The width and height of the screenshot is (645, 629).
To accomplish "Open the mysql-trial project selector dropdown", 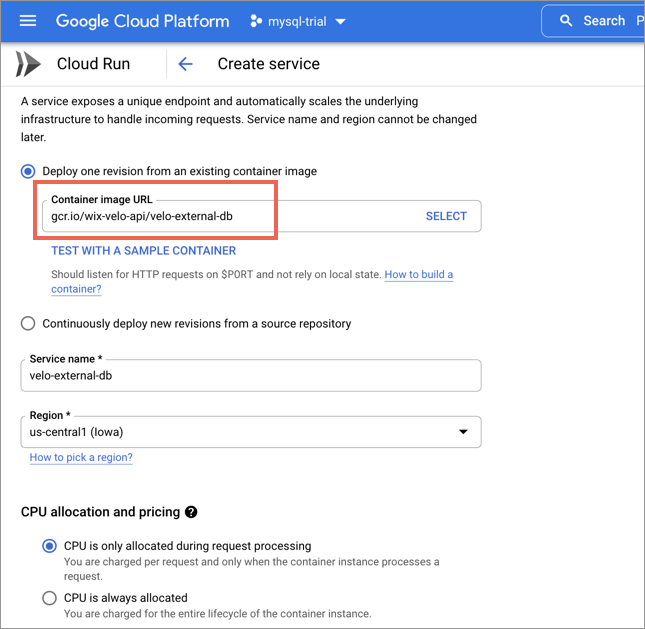I will click(299, 21).
